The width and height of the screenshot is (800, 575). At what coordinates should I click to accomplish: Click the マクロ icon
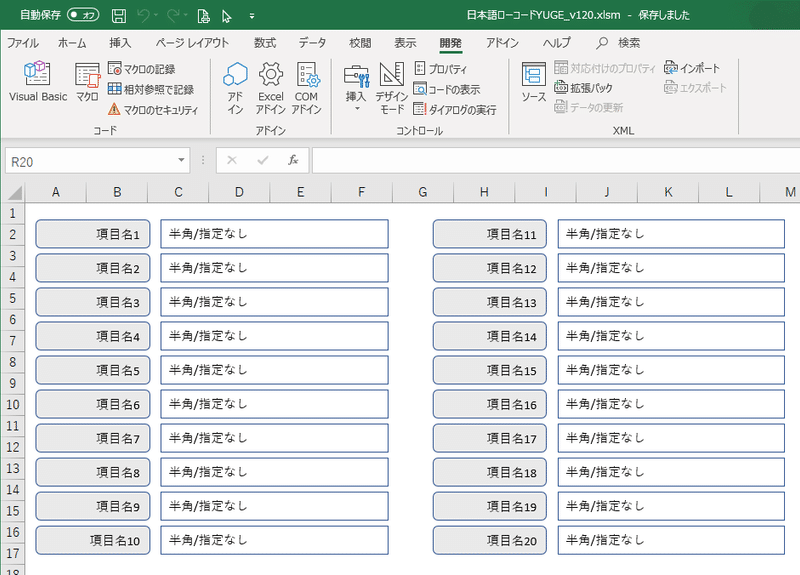tap(87, 82)
